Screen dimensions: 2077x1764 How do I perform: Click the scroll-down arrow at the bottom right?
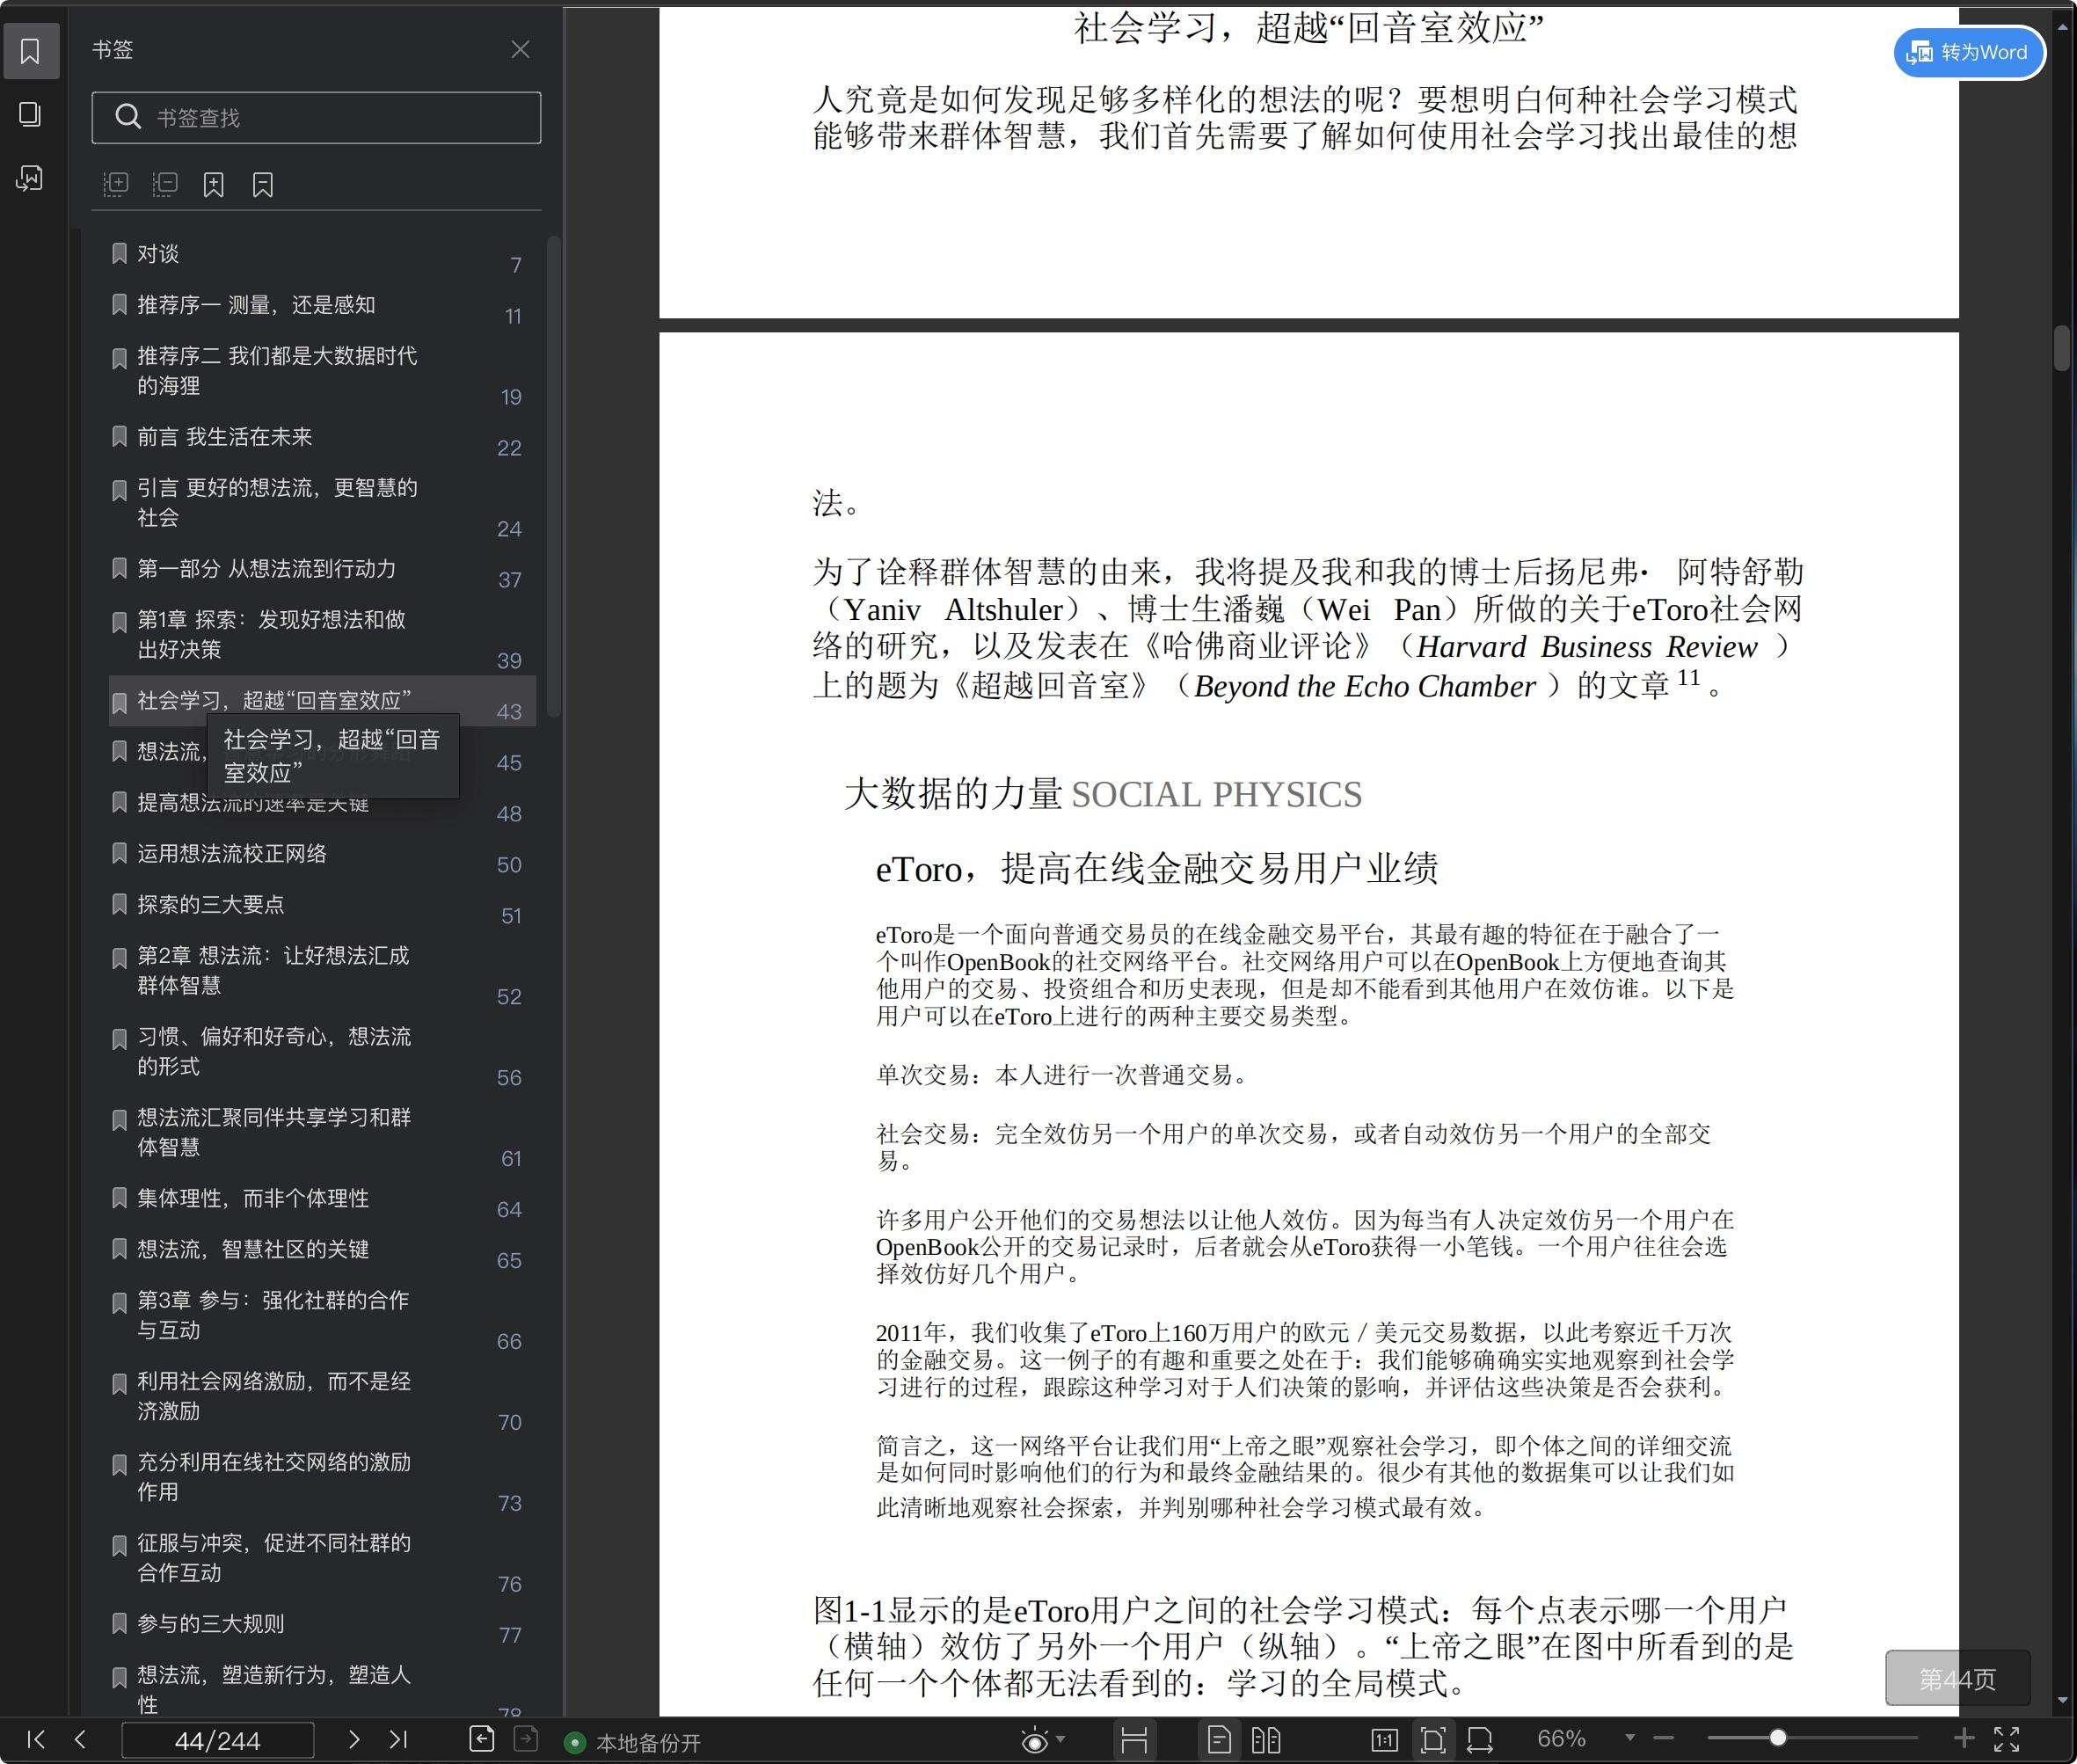[2063, 1701]
